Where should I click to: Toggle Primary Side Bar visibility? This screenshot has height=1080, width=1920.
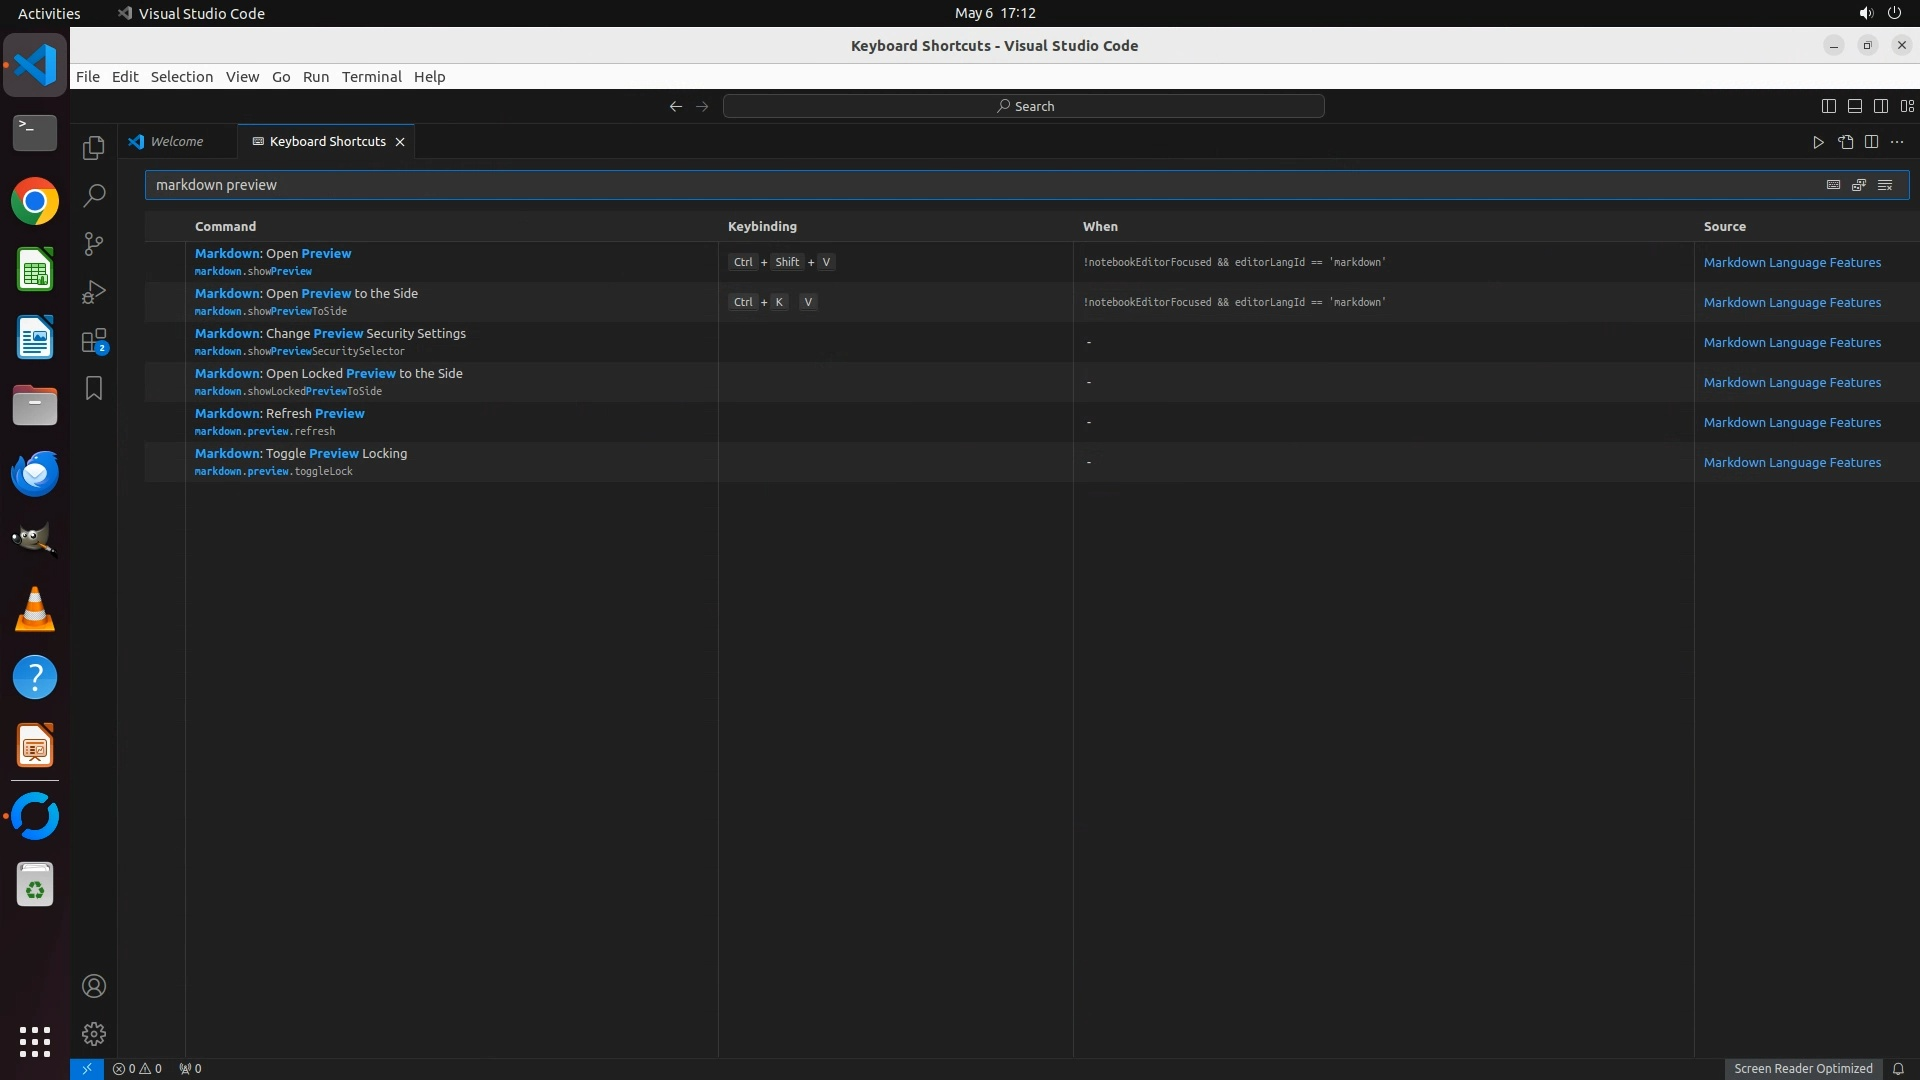[x=1828, y=106]
